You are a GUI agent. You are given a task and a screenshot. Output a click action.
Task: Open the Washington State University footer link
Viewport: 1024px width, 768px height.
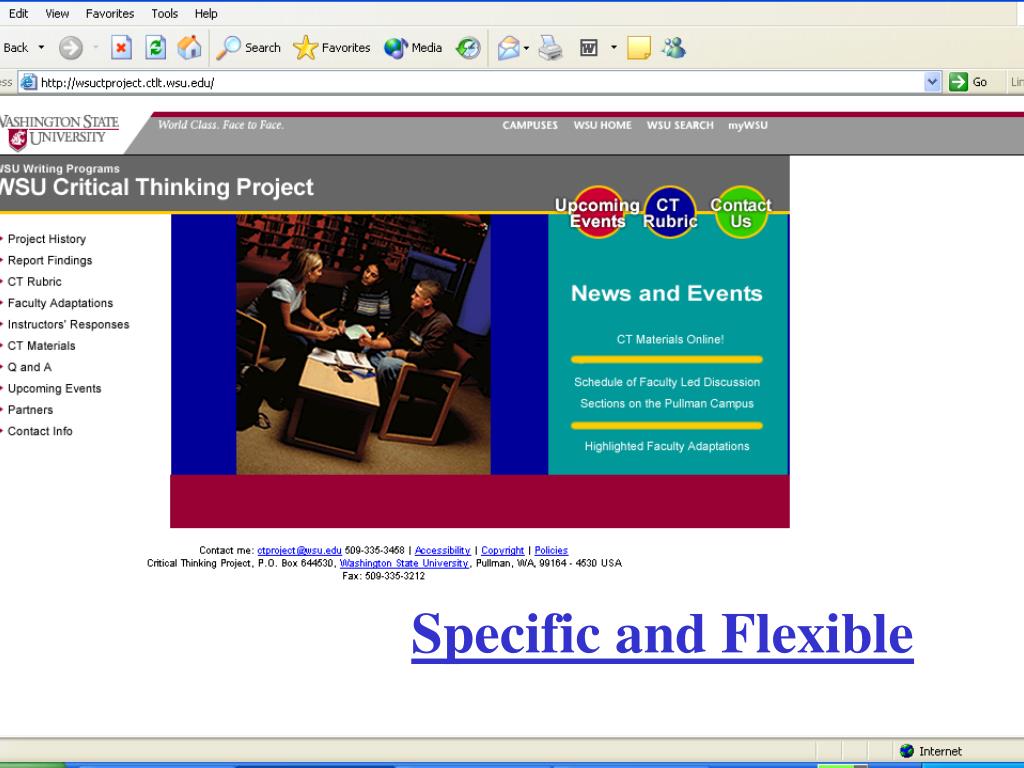(x=404, y=563)
